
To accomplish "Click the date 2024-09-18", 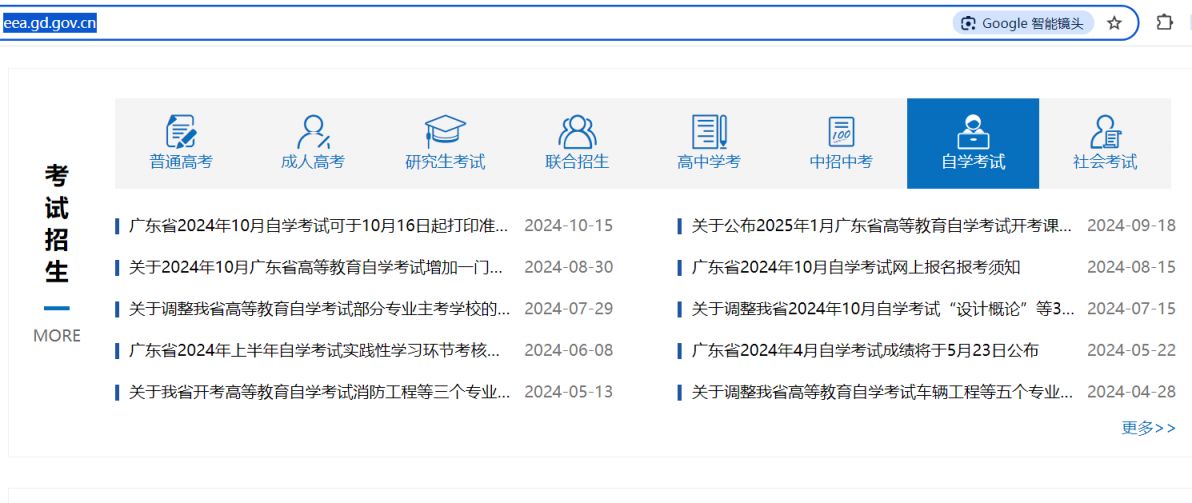I will [1131, 226].
